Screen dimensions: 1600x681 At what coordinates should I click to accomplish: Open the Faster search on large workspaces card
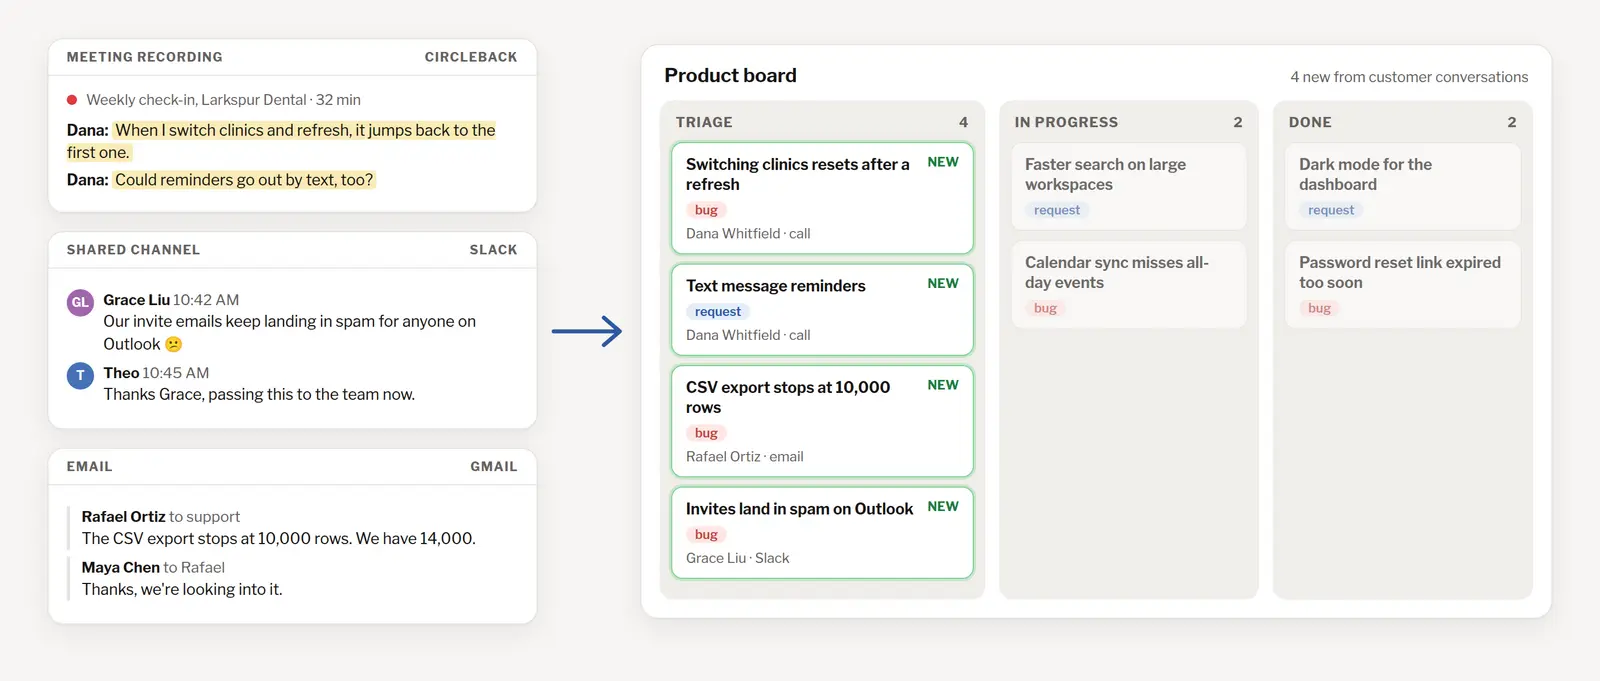[x=1129, y=186]
